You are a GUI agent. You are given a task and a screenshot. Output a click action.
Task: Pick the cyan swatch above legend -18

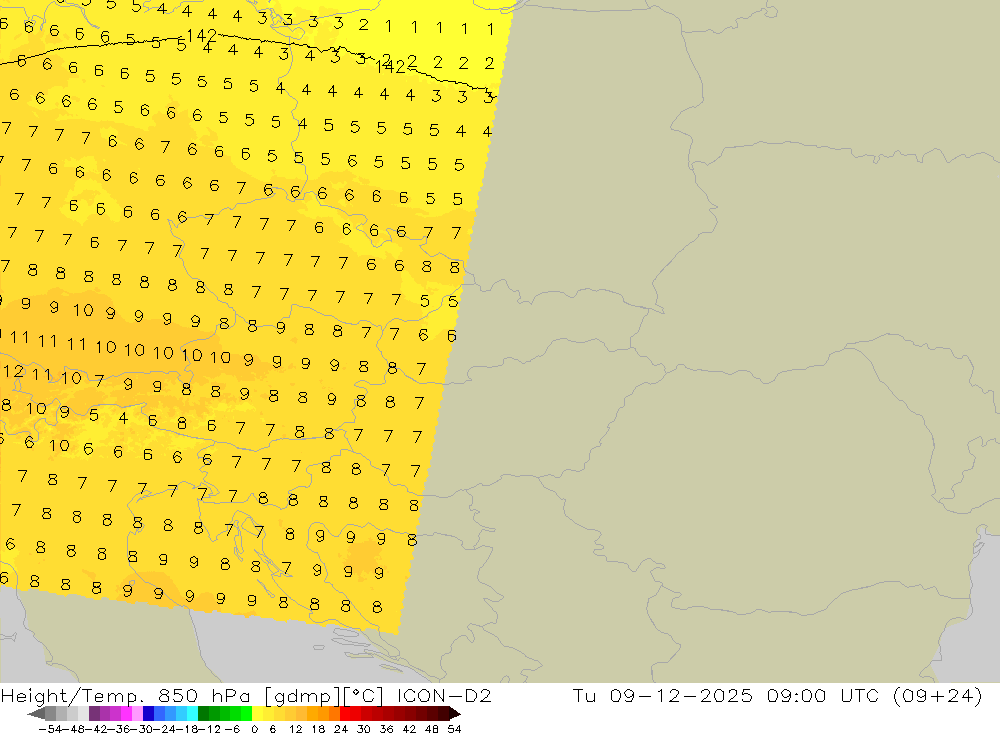coord(192,714)
